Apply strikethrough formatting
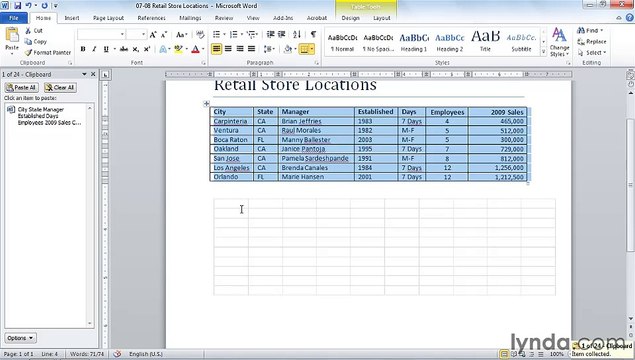 124,49
